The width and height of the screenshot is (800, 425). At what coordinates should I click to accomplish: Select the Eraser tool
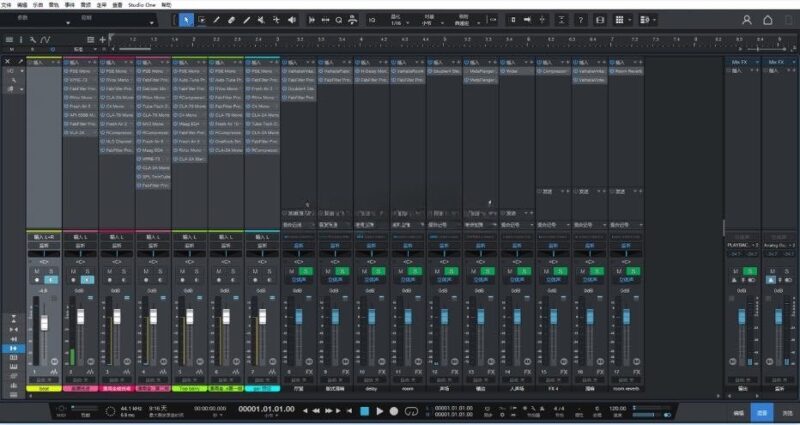[x=232, y=20]
